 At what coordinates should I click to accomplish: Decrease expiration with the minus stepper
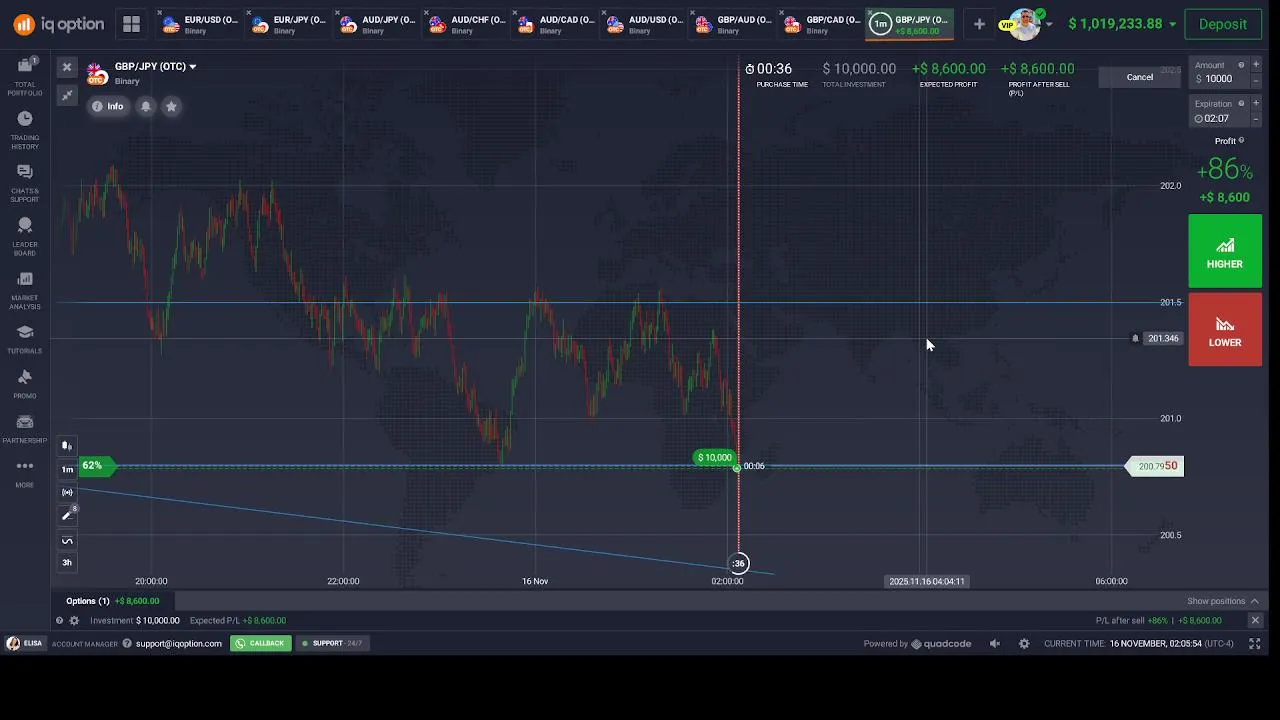(1256, 119)
